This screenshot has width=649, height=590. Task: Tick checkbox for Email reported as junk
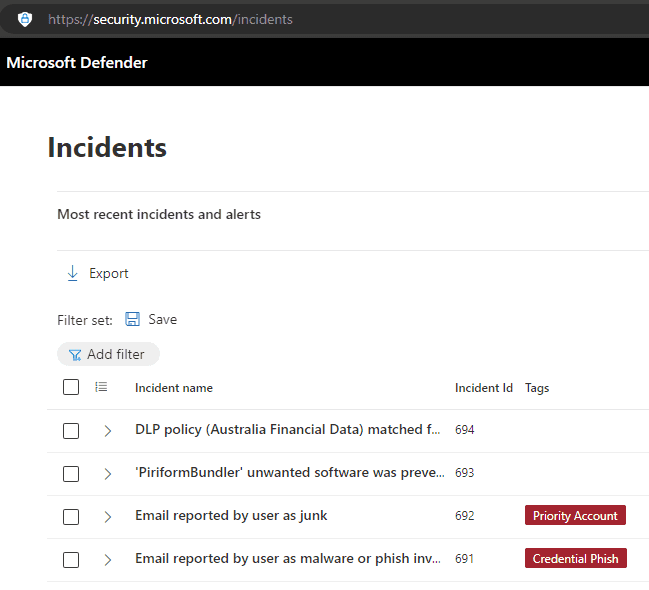(71, 517)
